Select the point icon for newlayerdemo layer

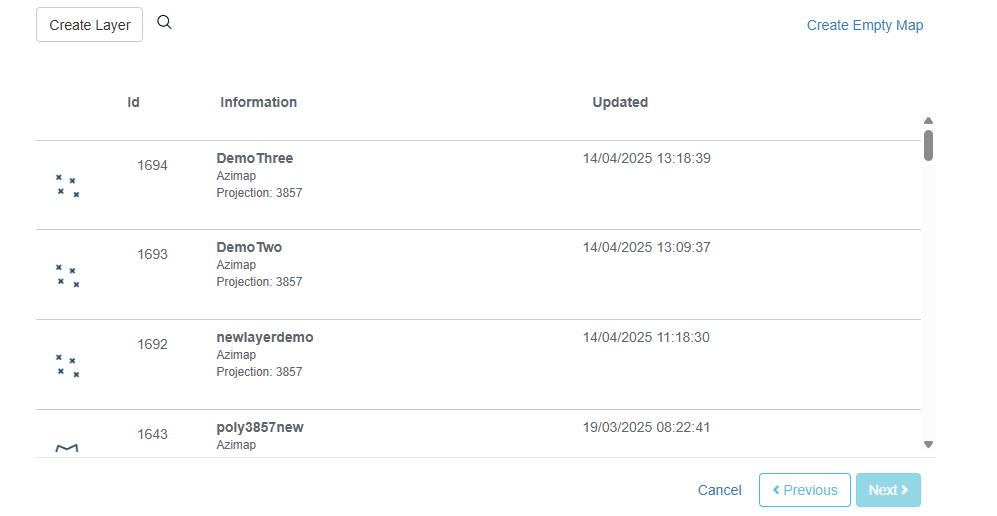(67, 365)
